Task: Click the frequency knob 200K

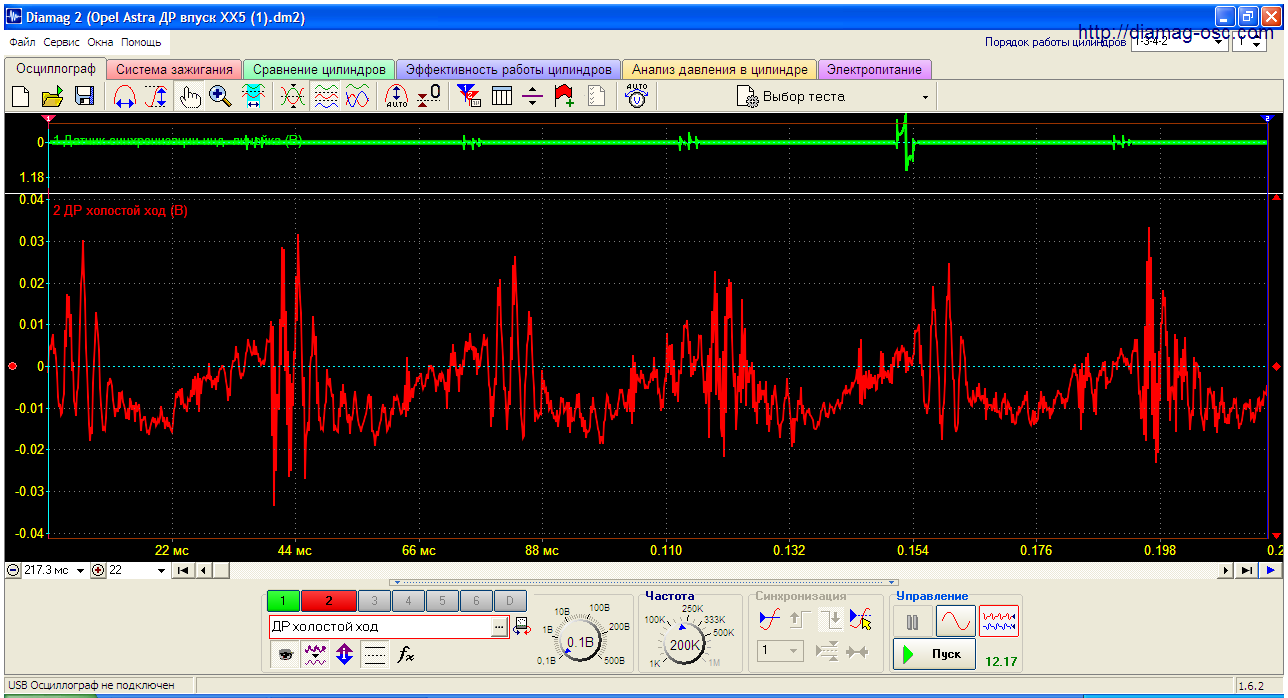Action: (x=685, y=645)
